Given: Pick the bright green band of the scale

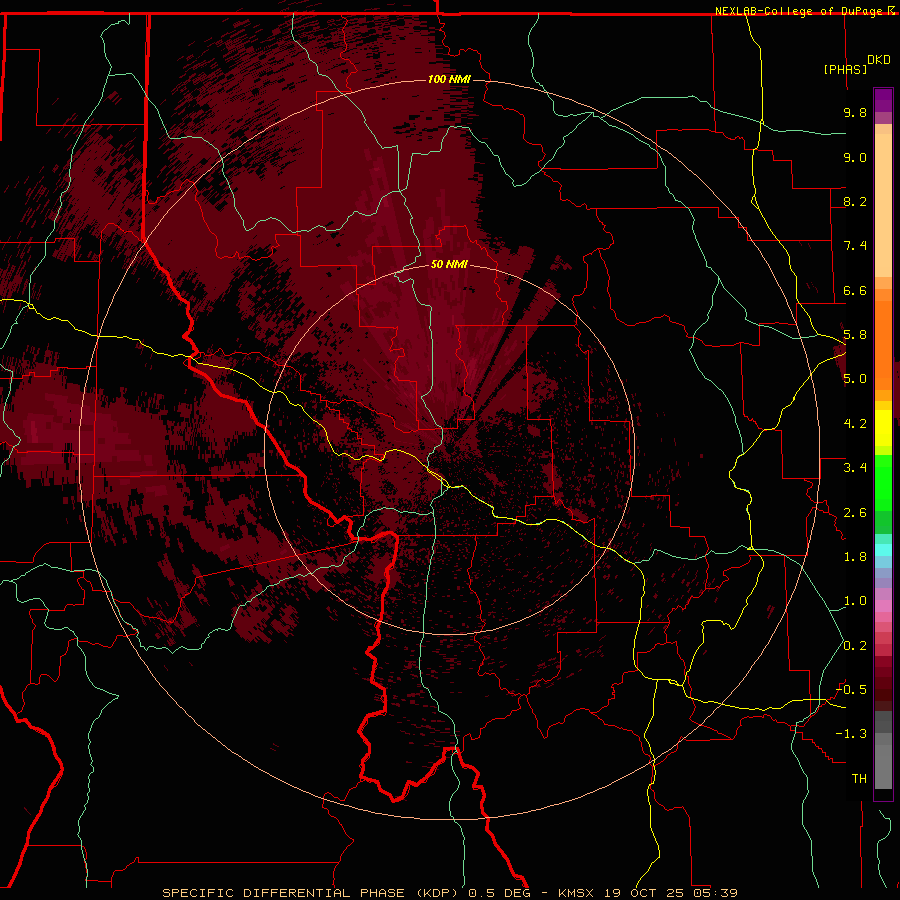Looking at the screenshot, I should click(883, 482).
